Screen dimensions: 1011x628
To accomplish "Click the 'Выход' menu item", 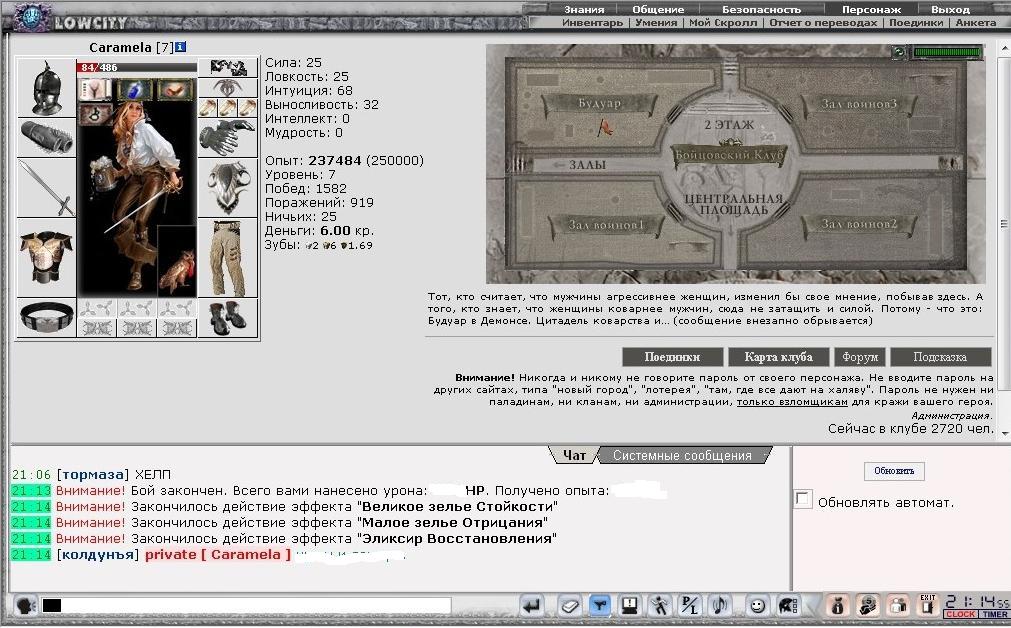I will point(950,9).
